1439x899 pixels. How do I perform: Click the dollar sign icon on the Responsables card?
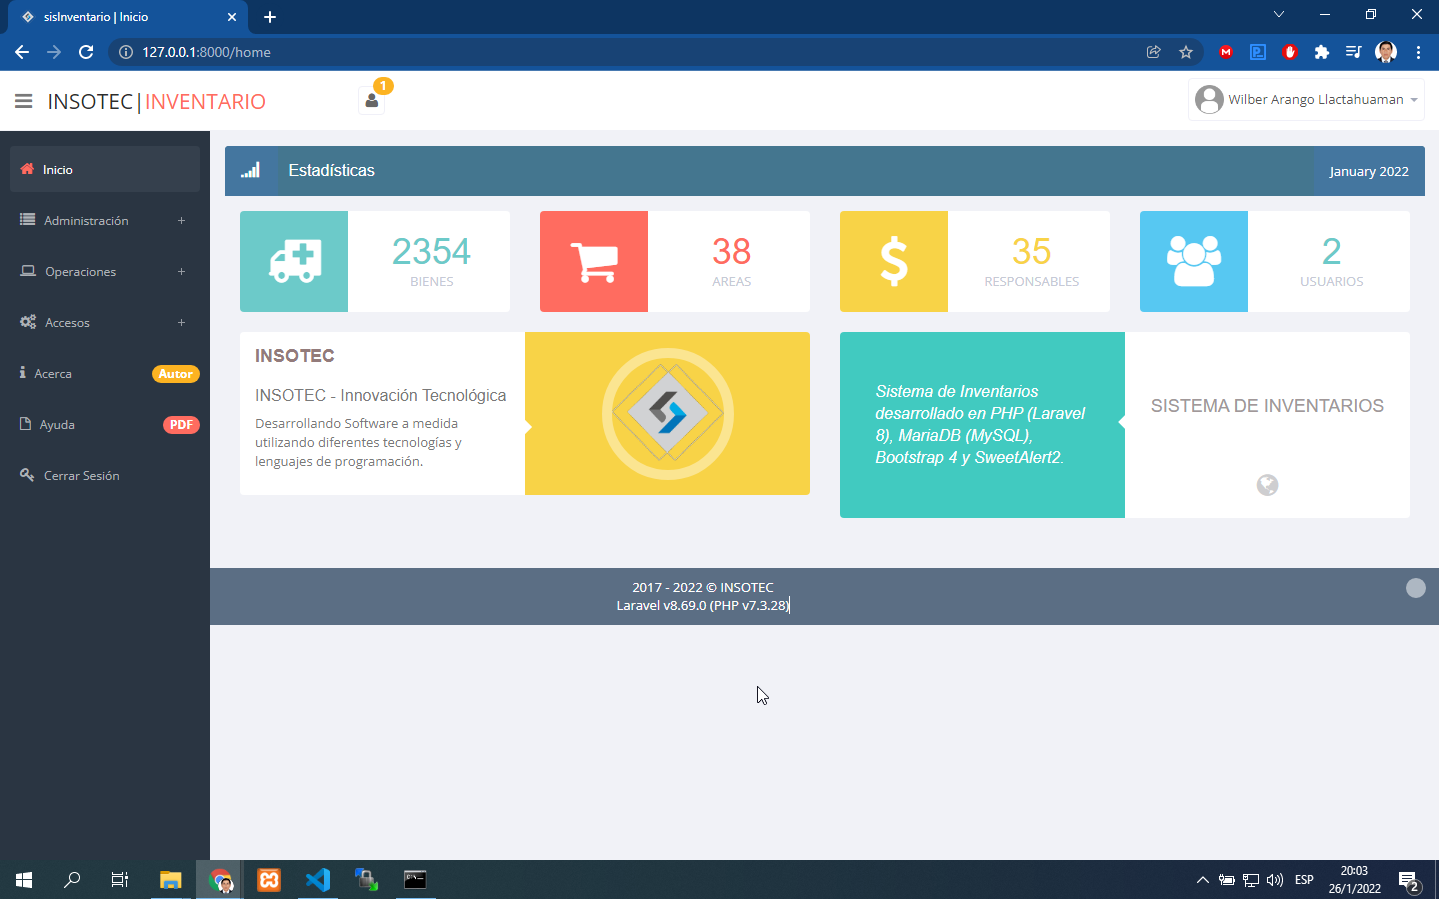[x=894, y=261]
